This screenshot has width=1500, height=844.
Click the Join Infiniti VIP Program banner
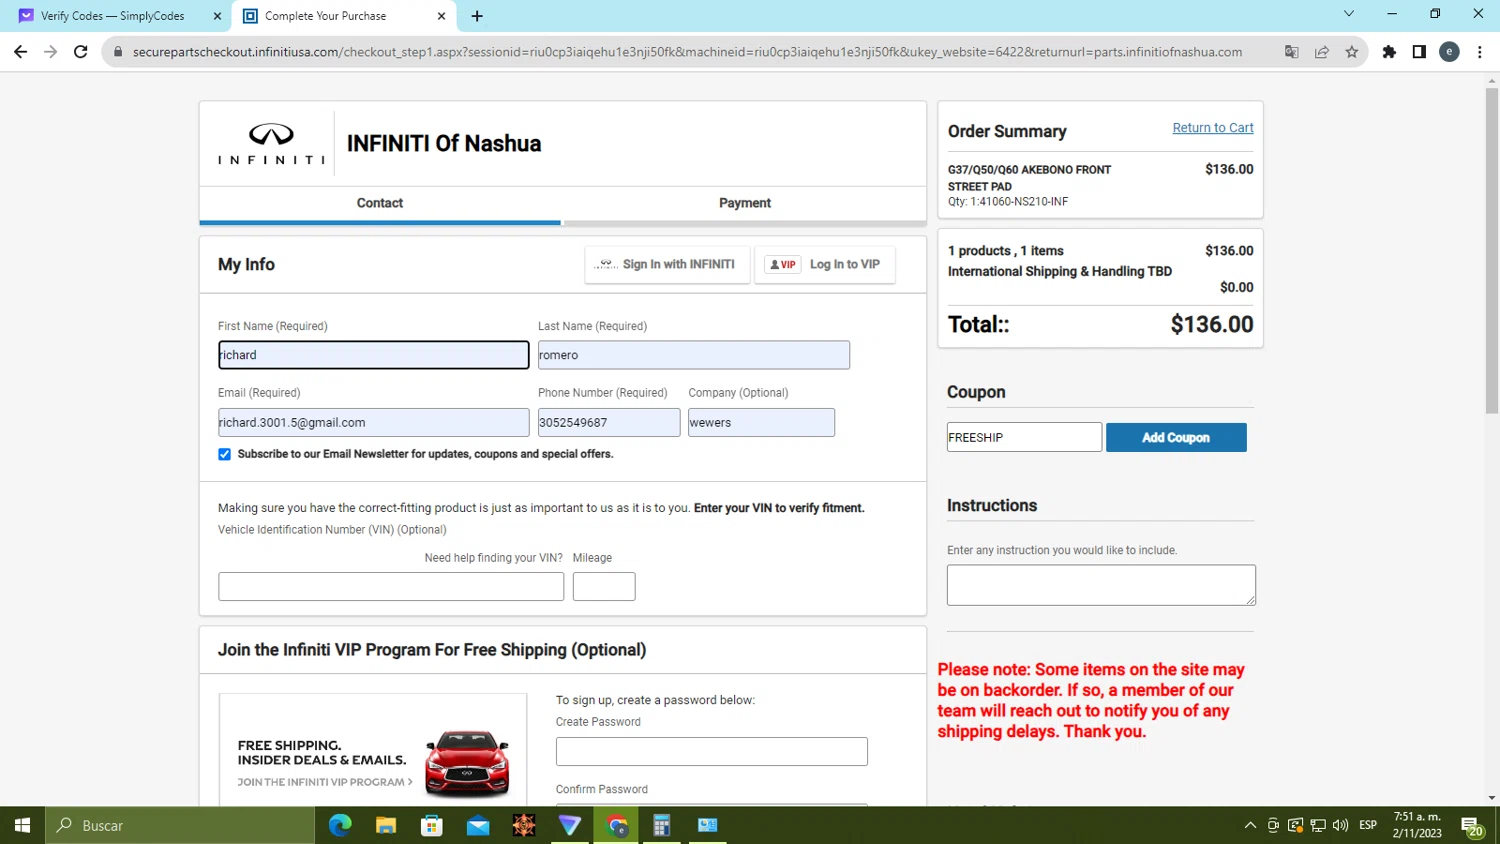[373, 749]
